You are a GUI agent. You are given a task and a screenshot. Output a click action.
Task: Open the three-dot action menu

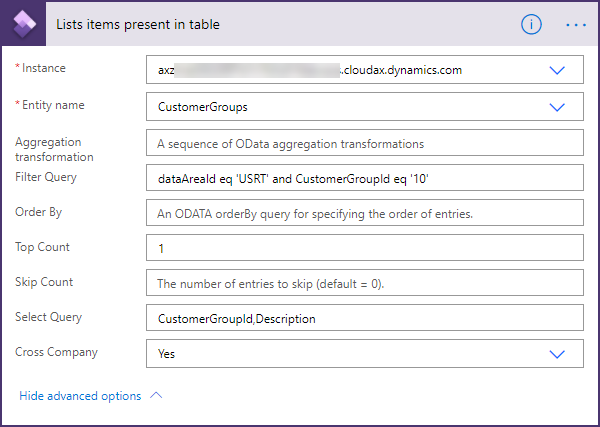pyautogui.click(x=576, y=25)
